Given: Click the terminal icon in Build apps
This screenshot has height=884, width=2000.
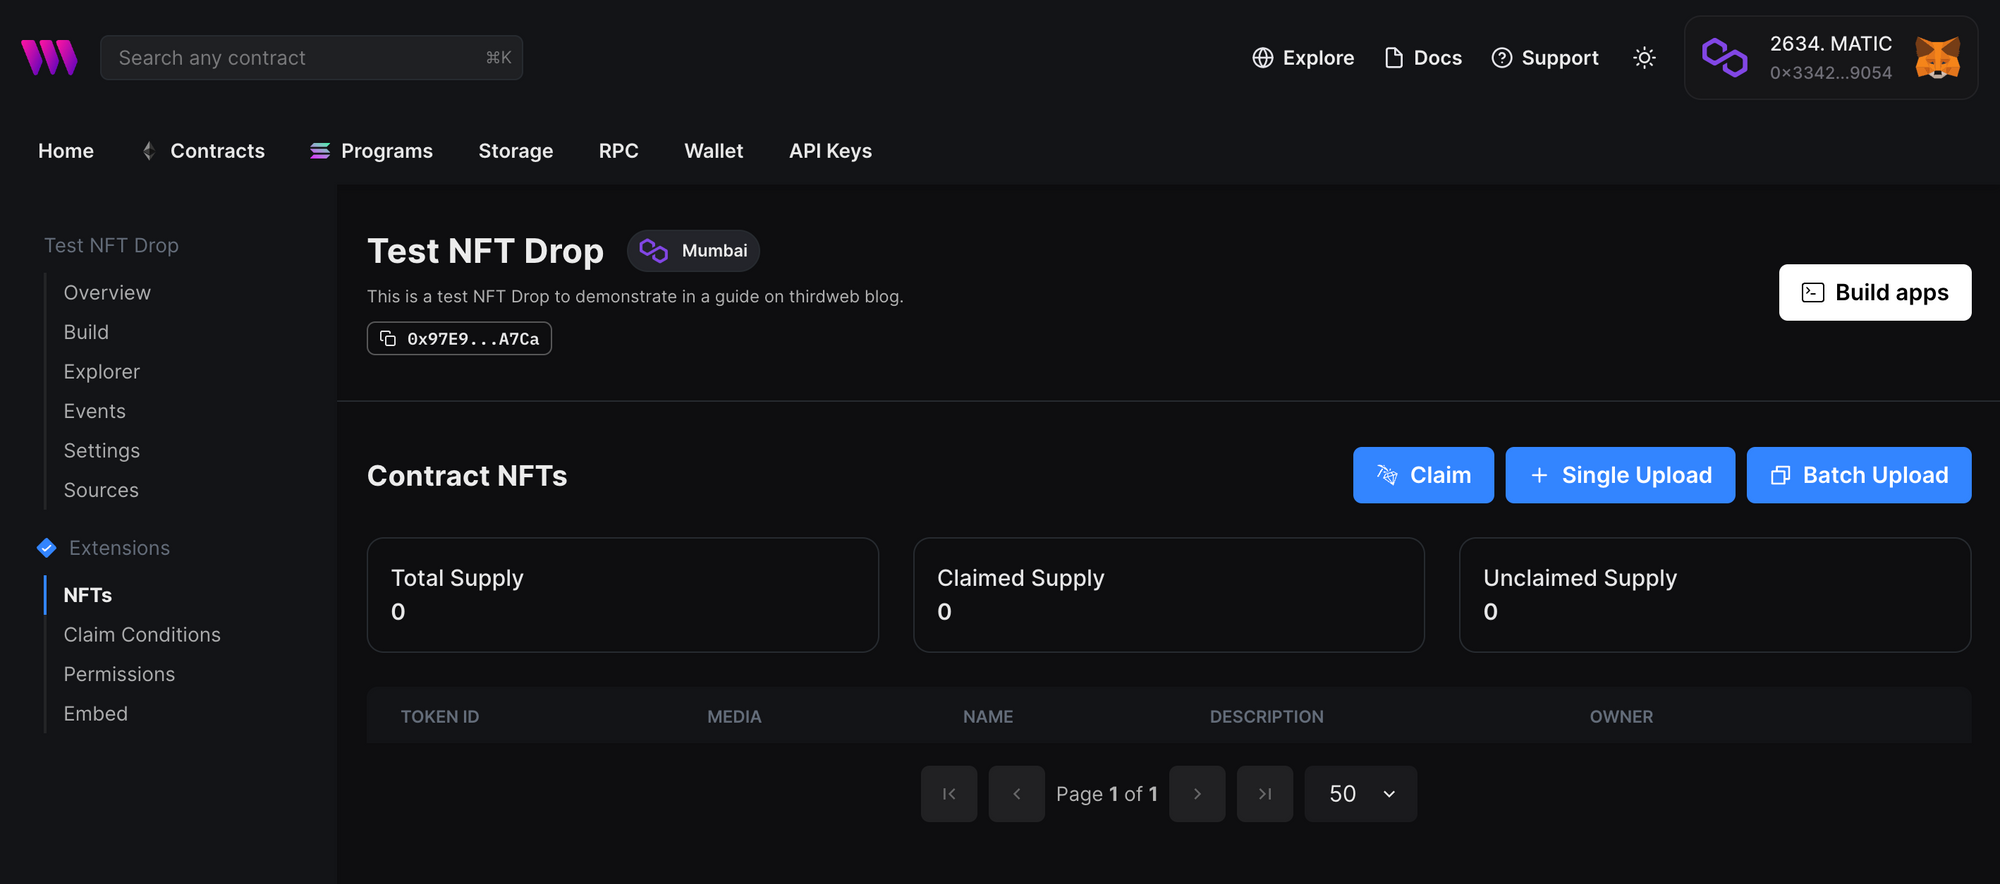Looking at the screenshot, I should [1813, 292].
